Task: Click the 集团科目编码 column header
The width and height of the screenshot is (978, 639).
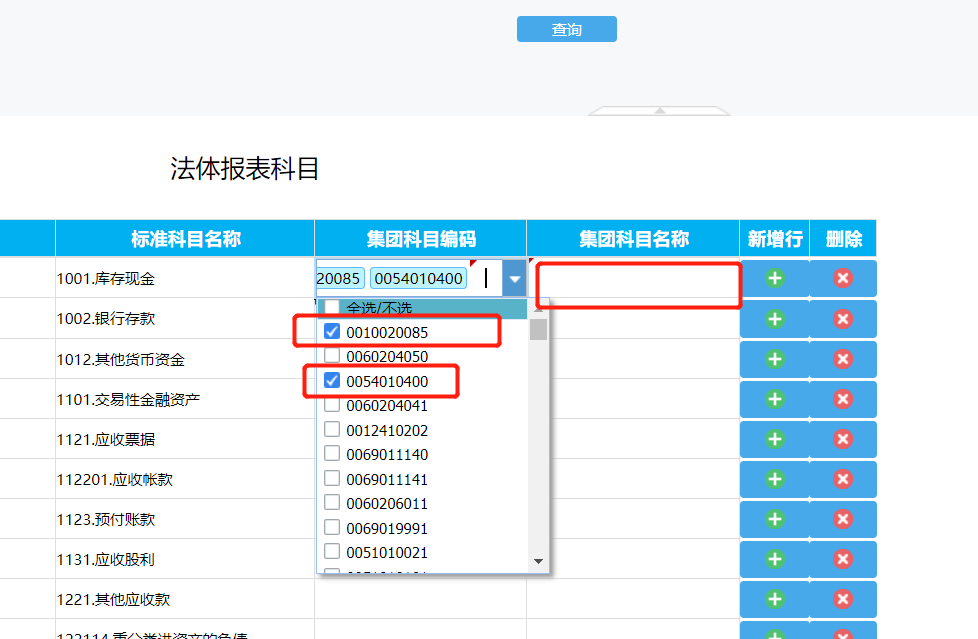Action: click(421, 238)
